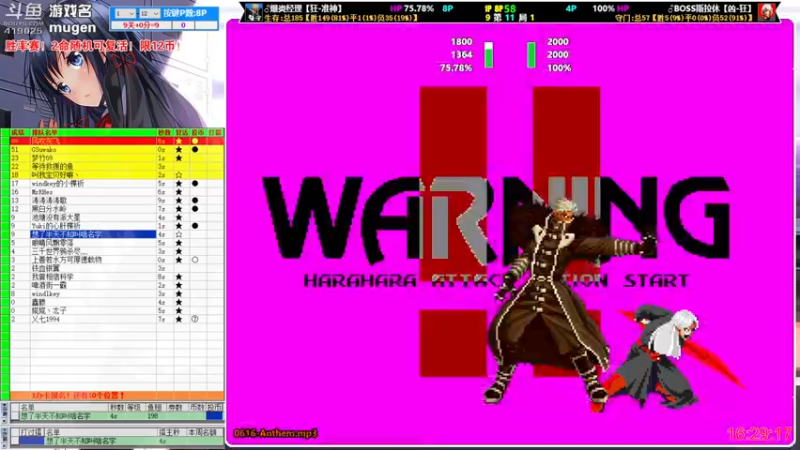Image resolution: width=800 pixels, height=450 pixels.
Task: Click the star in 乂七1994 row
Action: [x=179, y=319]
